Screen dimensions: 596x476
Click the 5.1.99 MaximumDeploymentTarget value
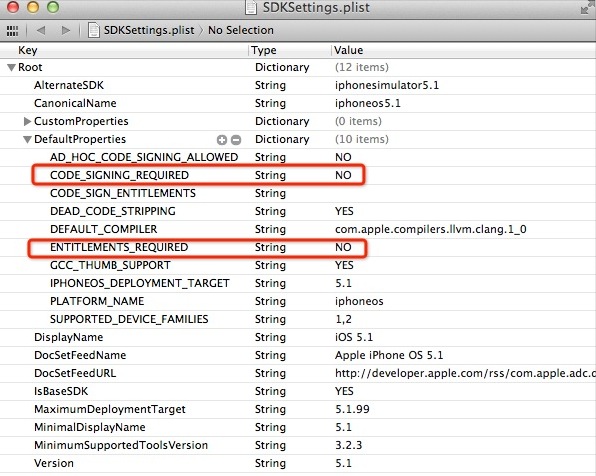tap(352, 409)
